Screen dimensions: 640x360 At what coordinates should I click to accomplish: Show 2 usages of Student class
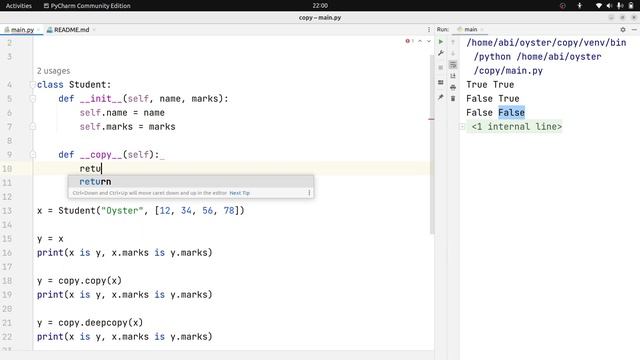click(53, 71)
